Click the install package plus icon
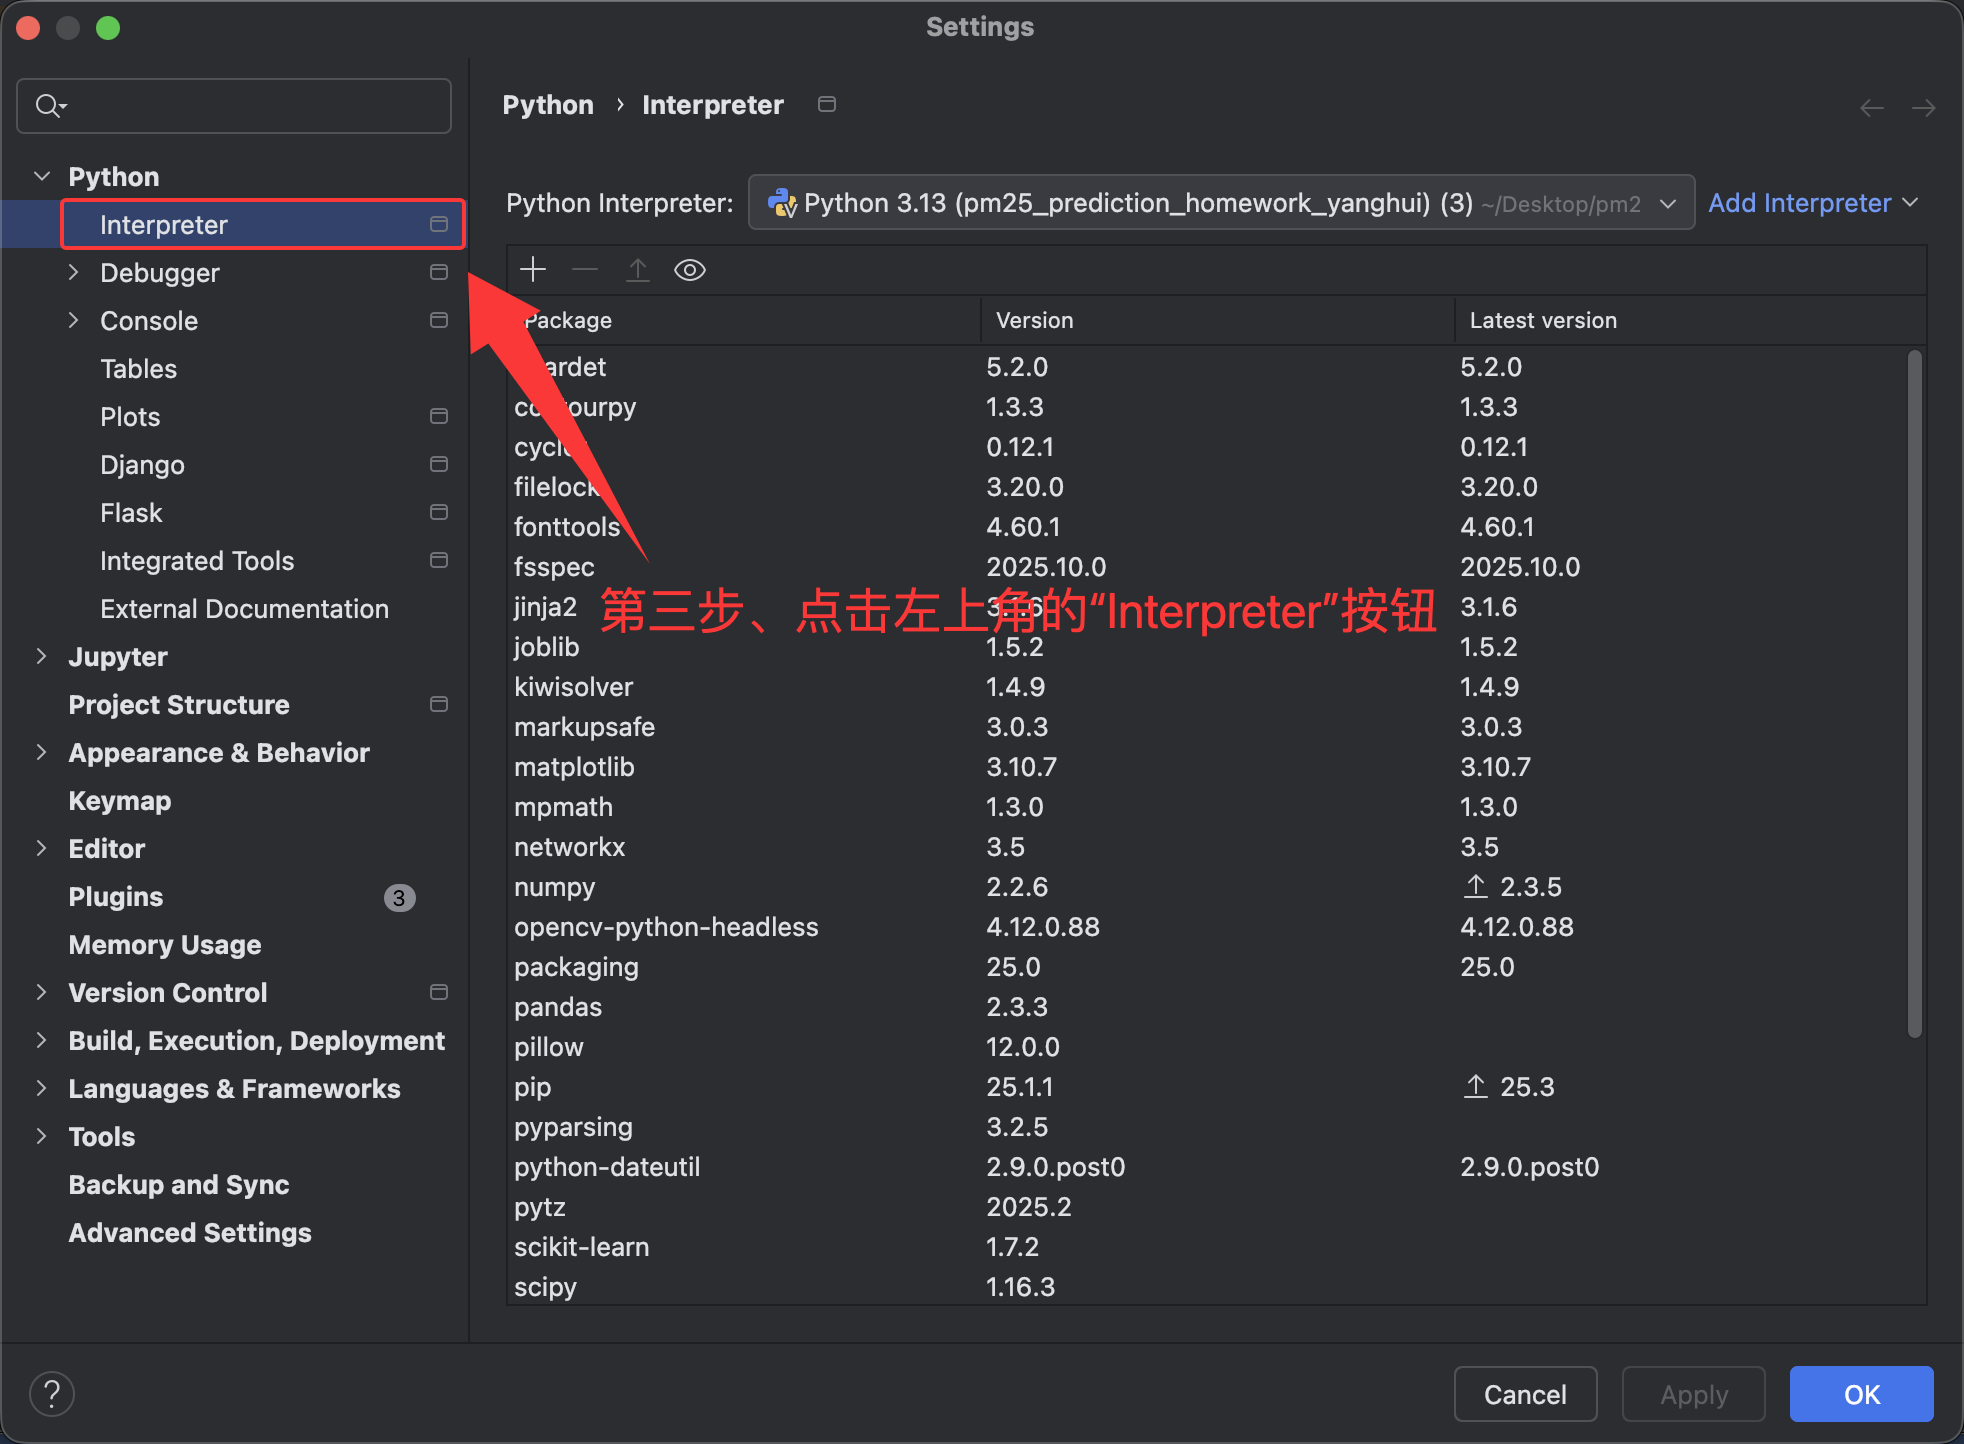 533,270
